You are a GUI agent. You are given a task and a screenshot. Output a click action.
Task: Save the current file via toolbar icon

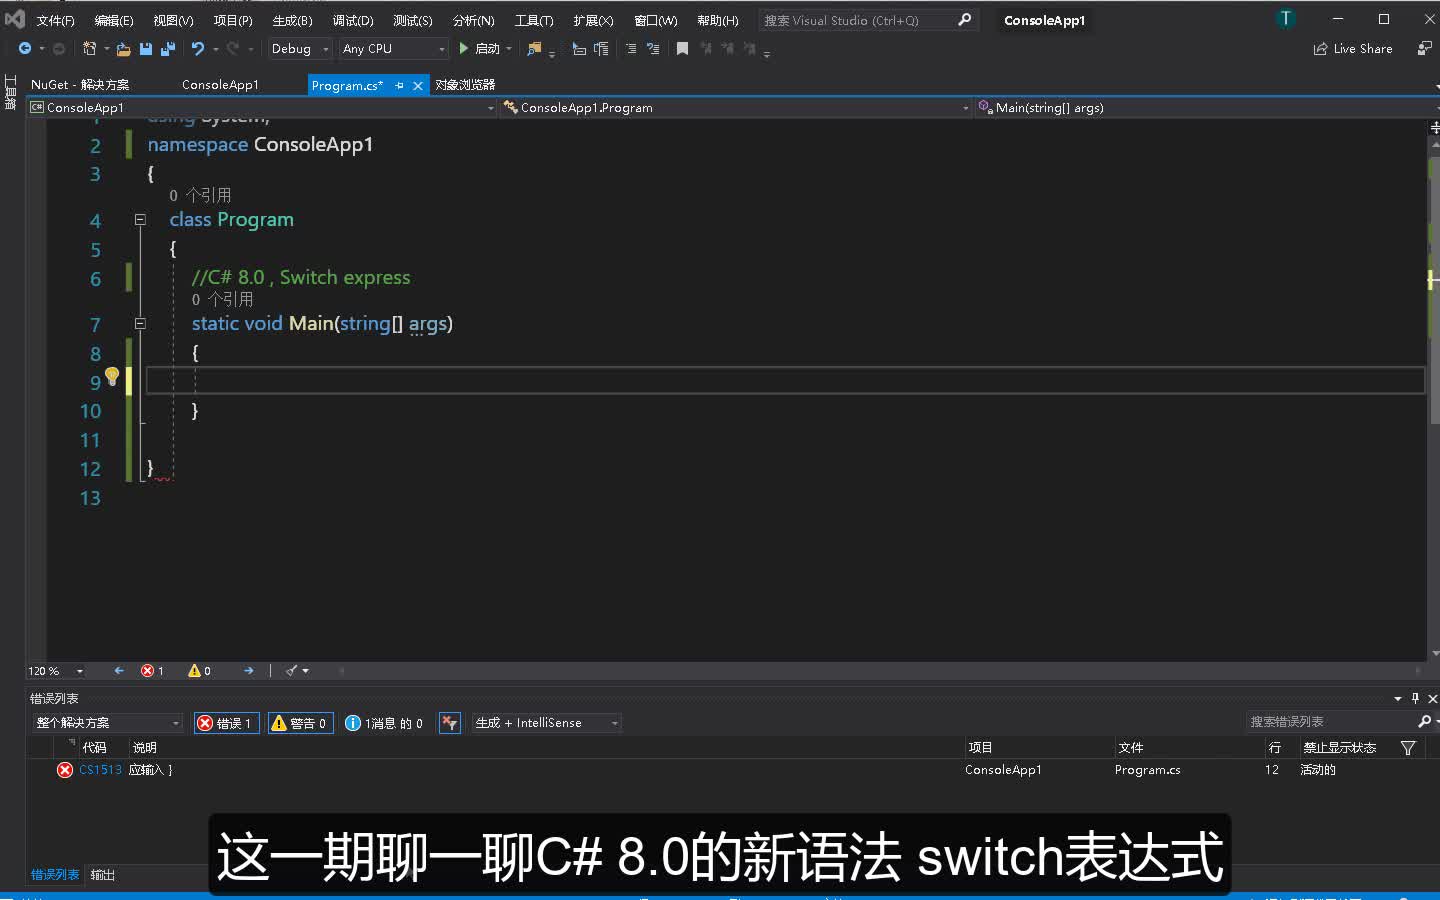146,48
